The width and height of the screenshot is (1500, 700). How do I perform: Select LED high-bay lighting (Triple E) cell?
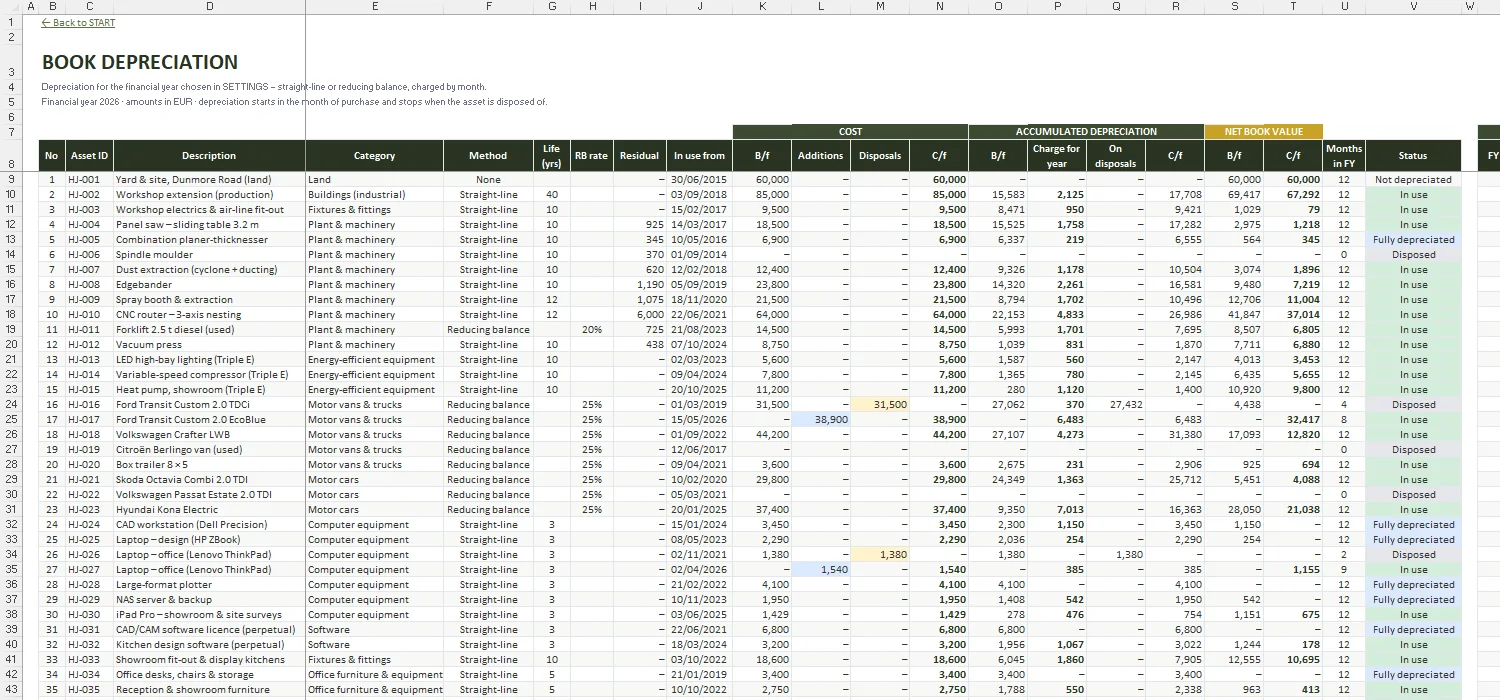(209, 360)
